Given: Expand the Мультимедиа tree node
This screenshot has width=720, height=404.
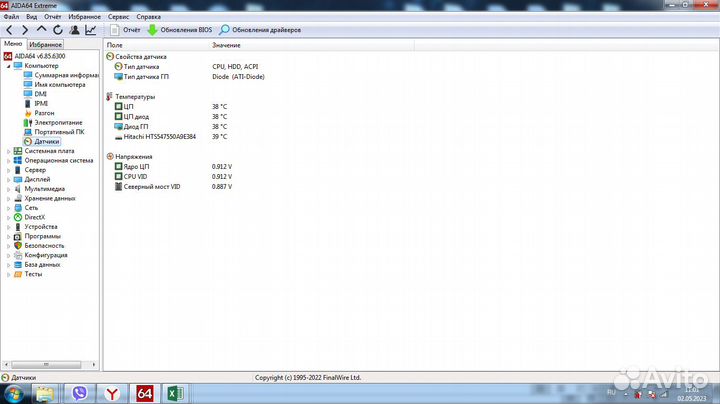Looking at the screenshot, I should pos(8,188).
